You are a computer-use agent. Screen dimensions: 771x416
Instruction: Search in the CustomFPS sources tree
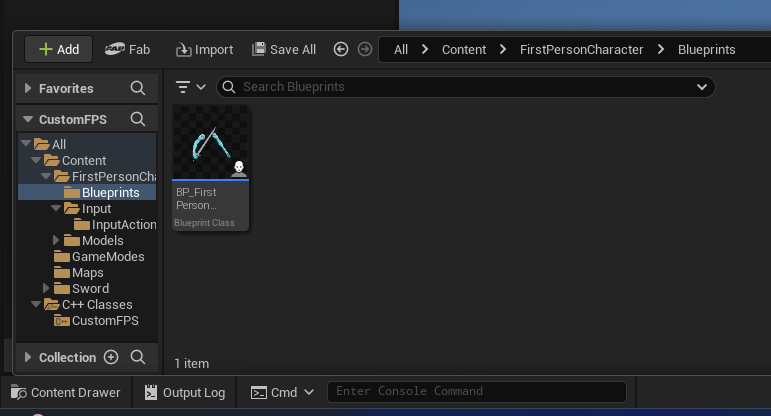[138, 119]
